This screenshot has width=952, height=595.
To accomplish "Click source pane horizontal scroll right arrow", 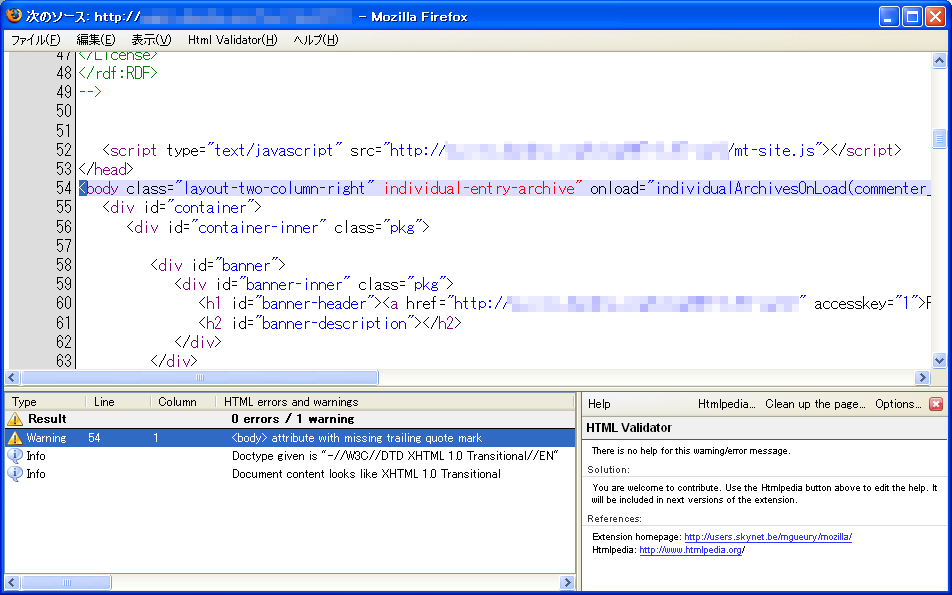I will pyautogui.click(x=922, y=378).
